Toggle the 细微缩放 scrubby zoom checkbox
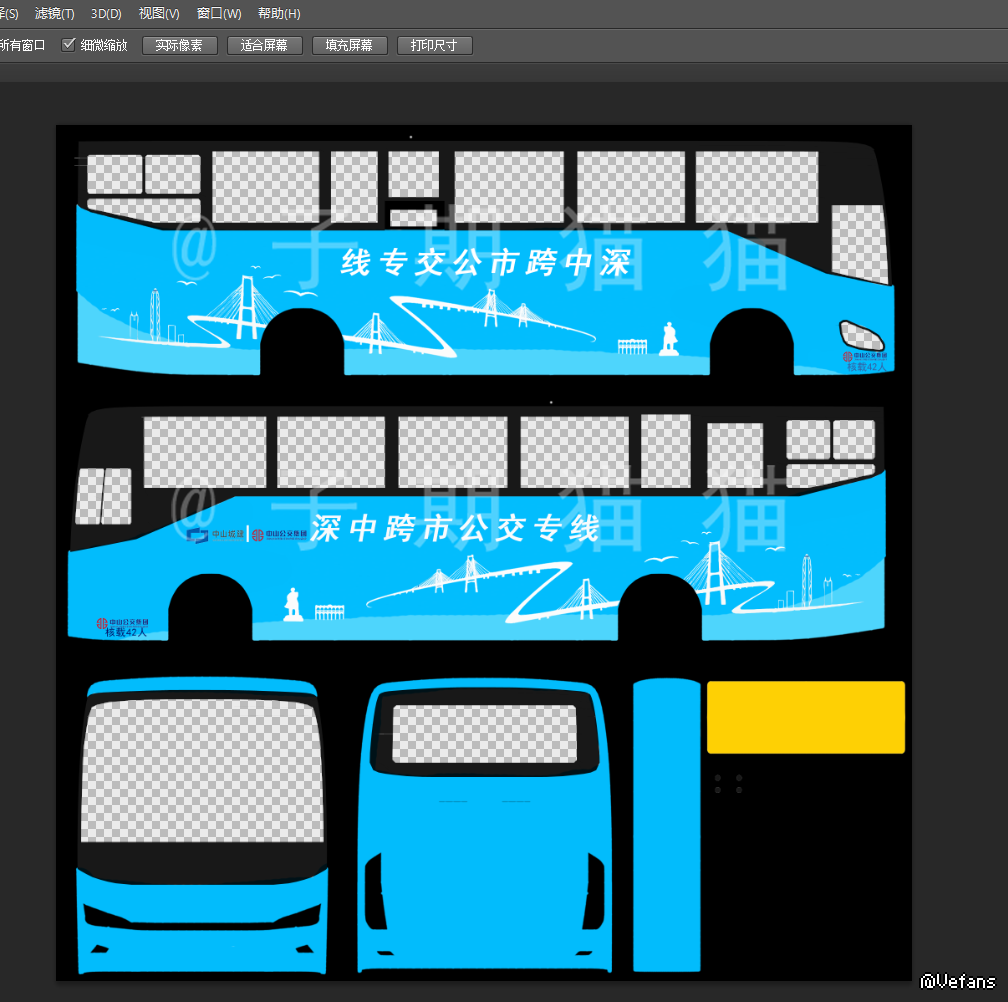 coord(69,45)
